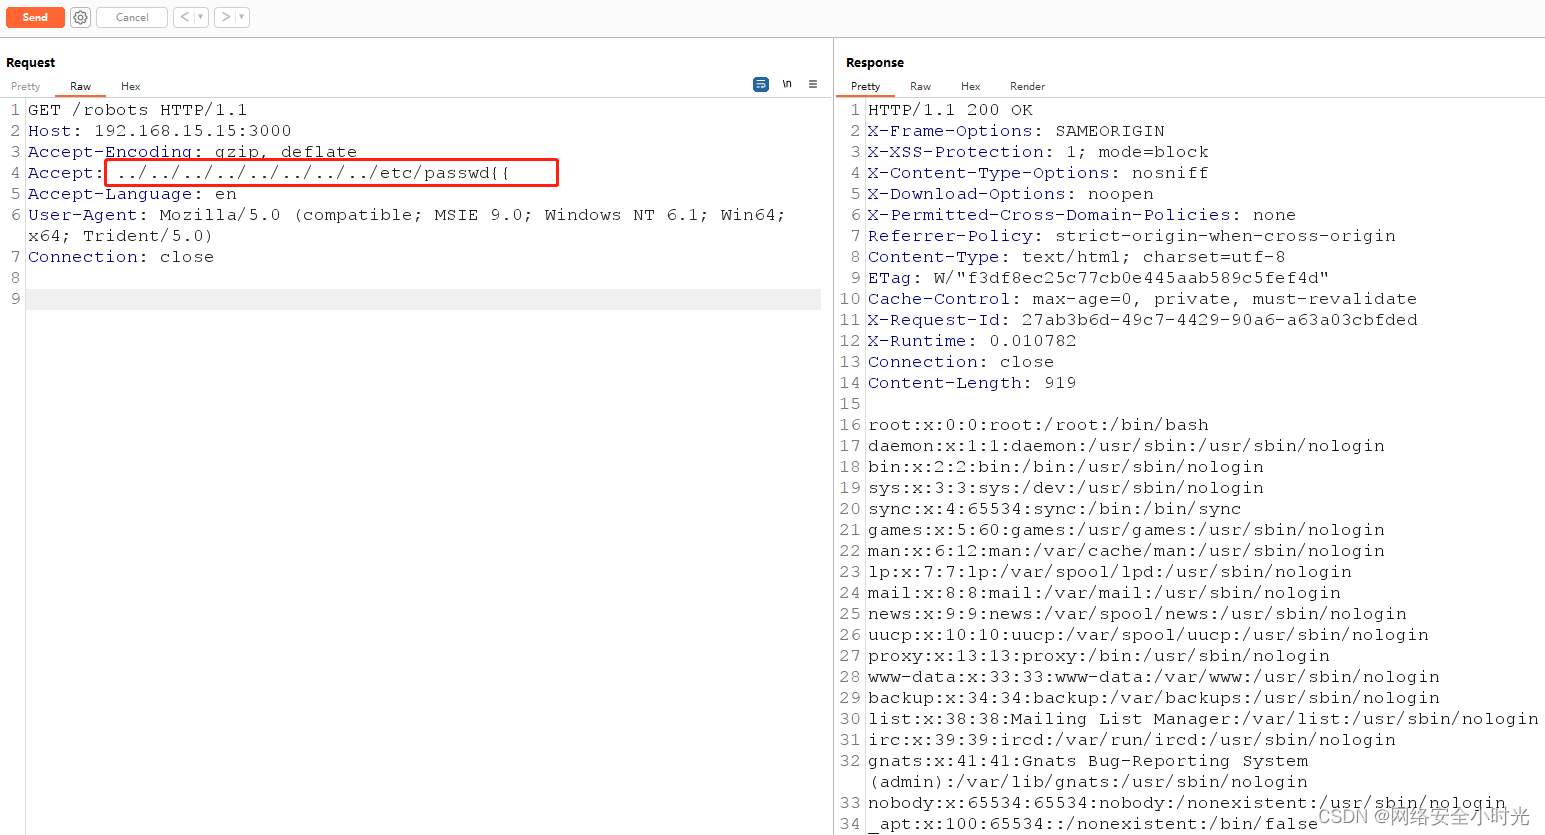Click the X-Download-Options: noopen header
Screen dimensions: 1545x835
tap(1011, 194)
